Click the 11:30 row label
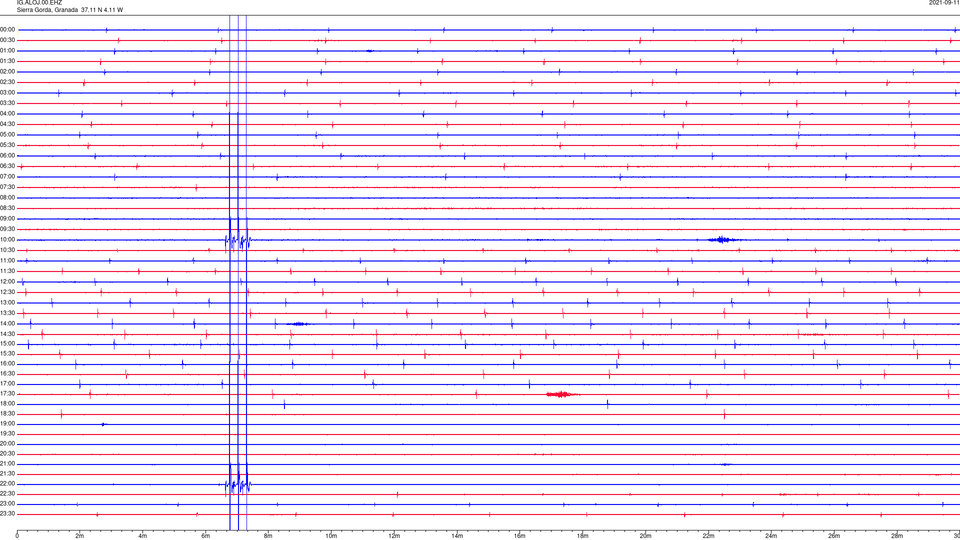 point(7,271)
